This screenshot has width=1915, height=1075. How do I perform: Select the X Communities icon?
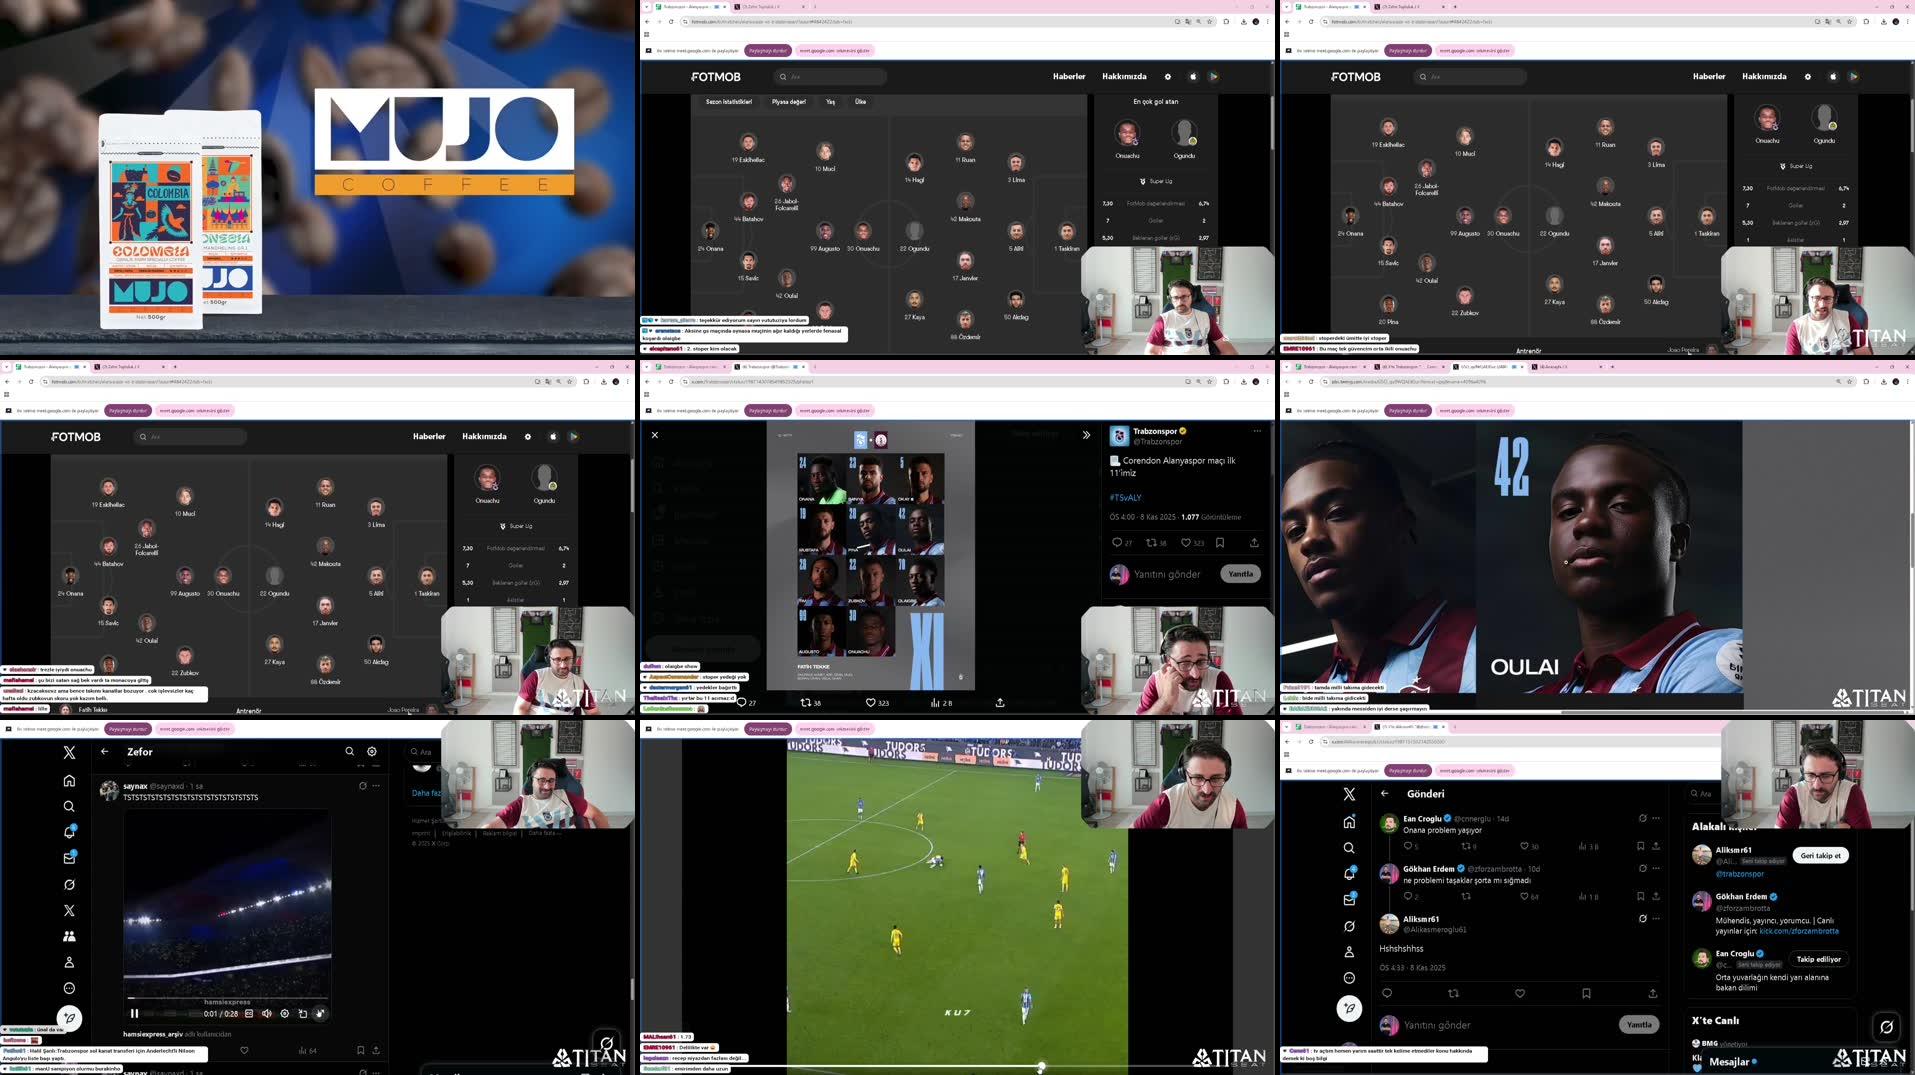tap(69, 935)
